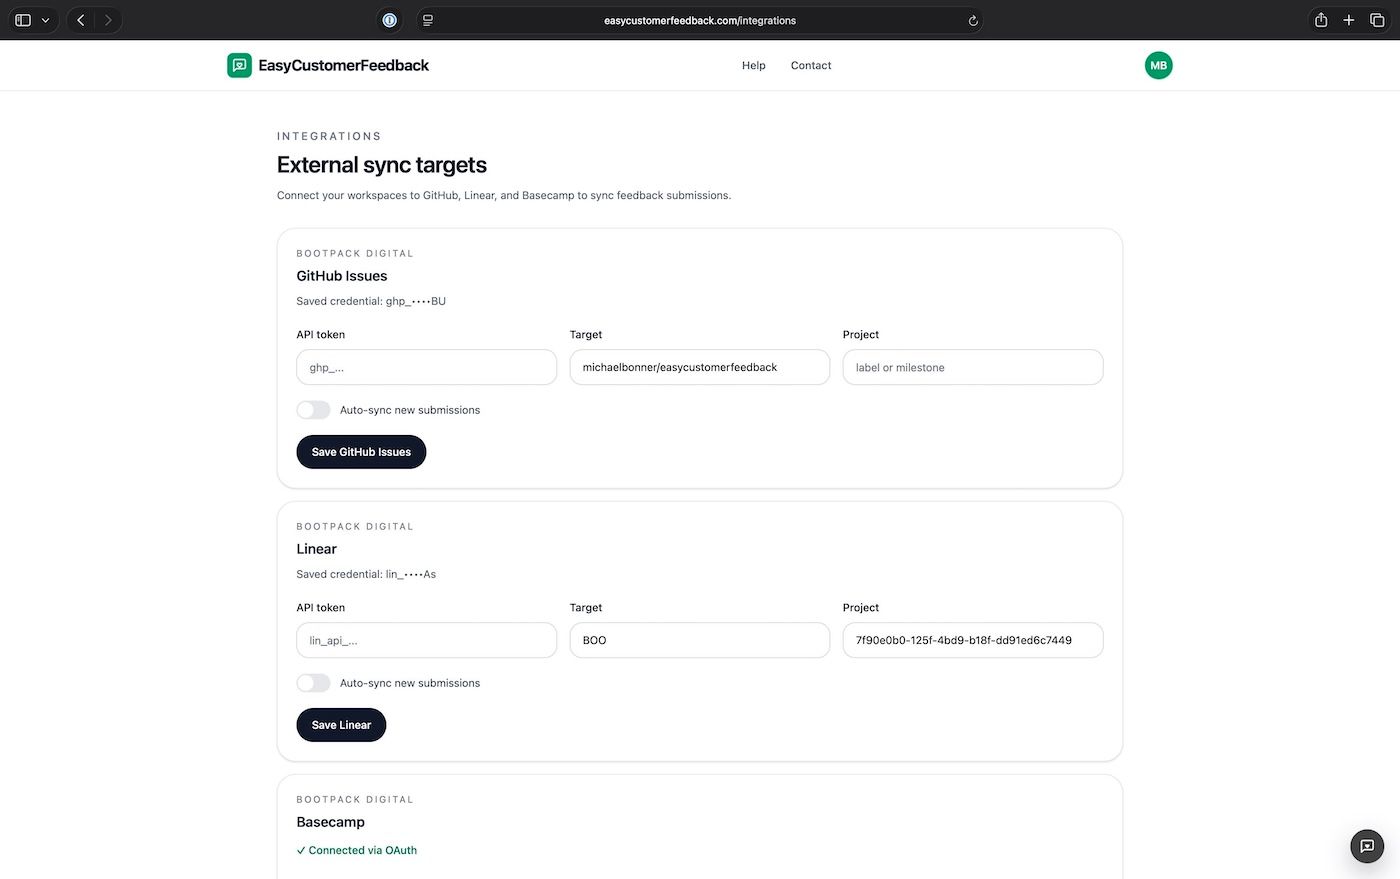Screen dimensions: 1400x879
Task: Open the Help menu item
Action: click(x=753, y=65)
